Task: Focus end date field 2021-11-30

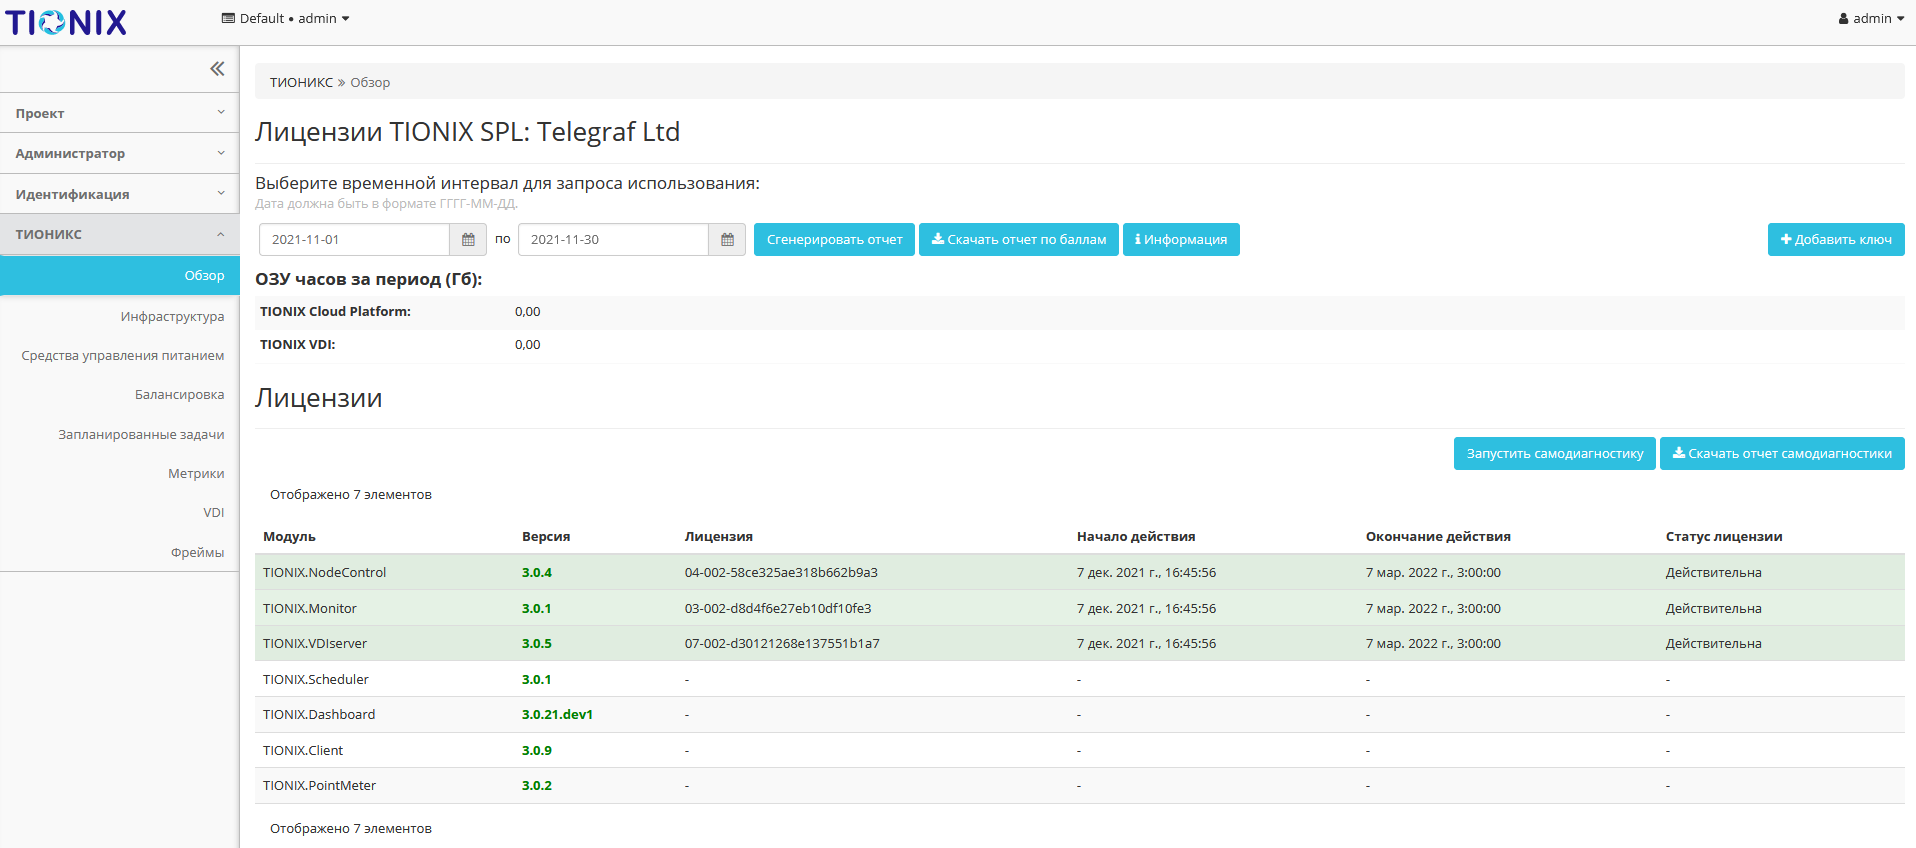Action: point(613,240)
